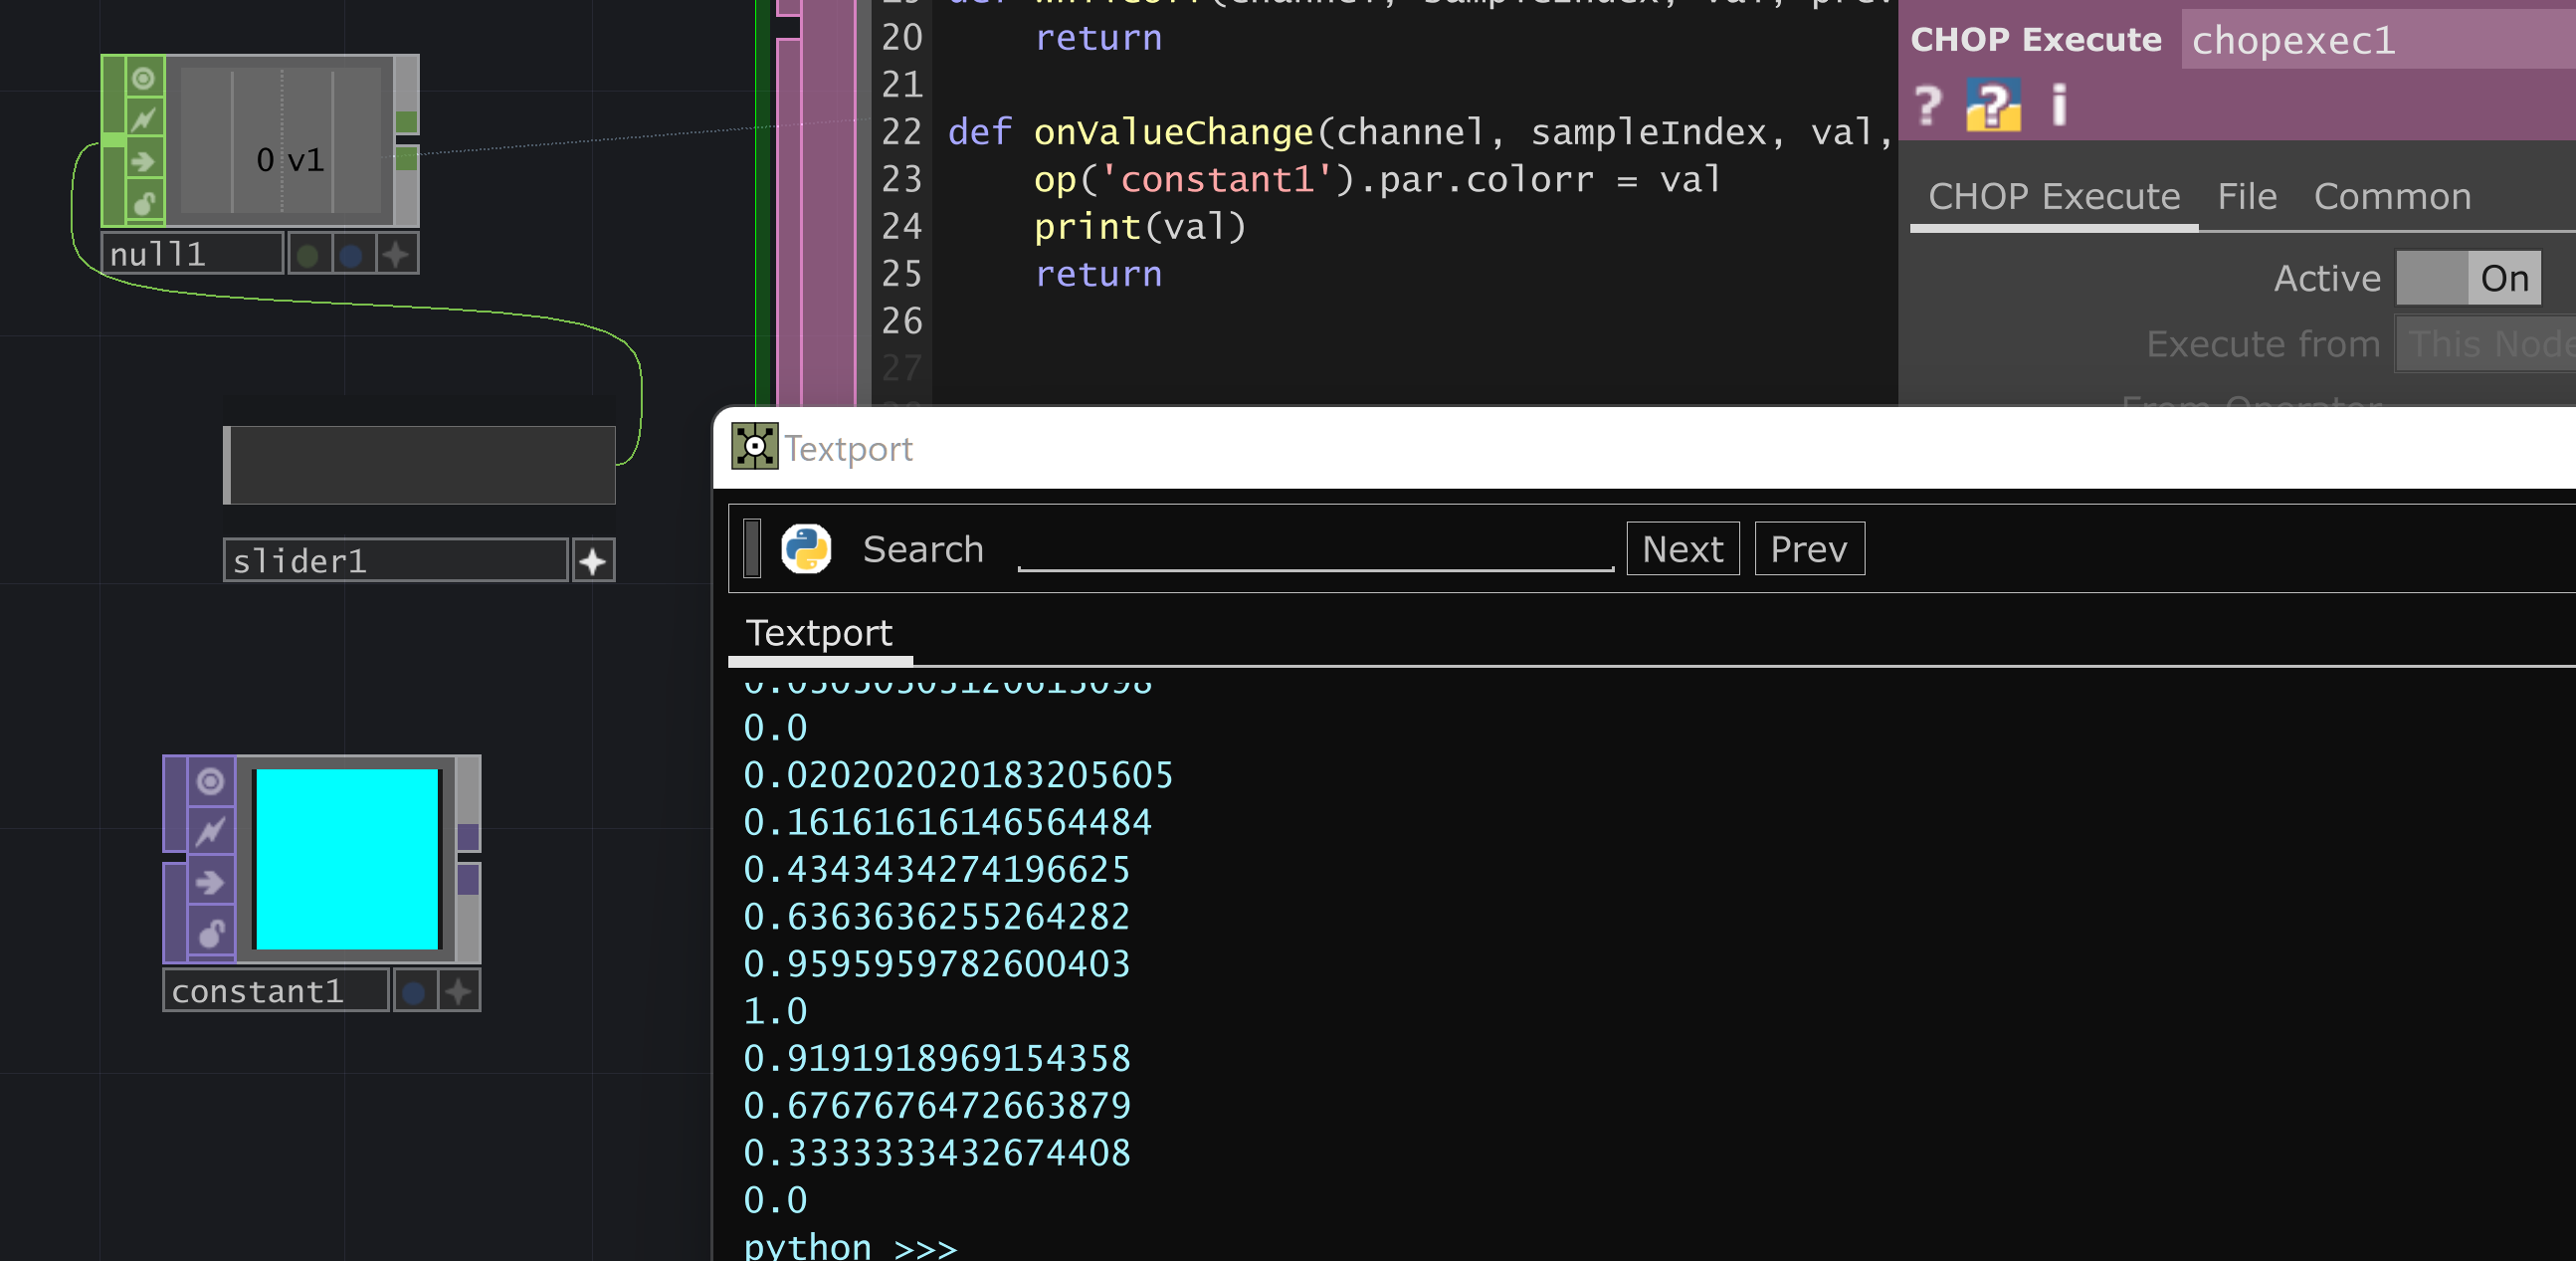The width and height of the screenshot is (2576, 1261).
Task: Click Textport window title icon
Action: [x=754, y=447]
